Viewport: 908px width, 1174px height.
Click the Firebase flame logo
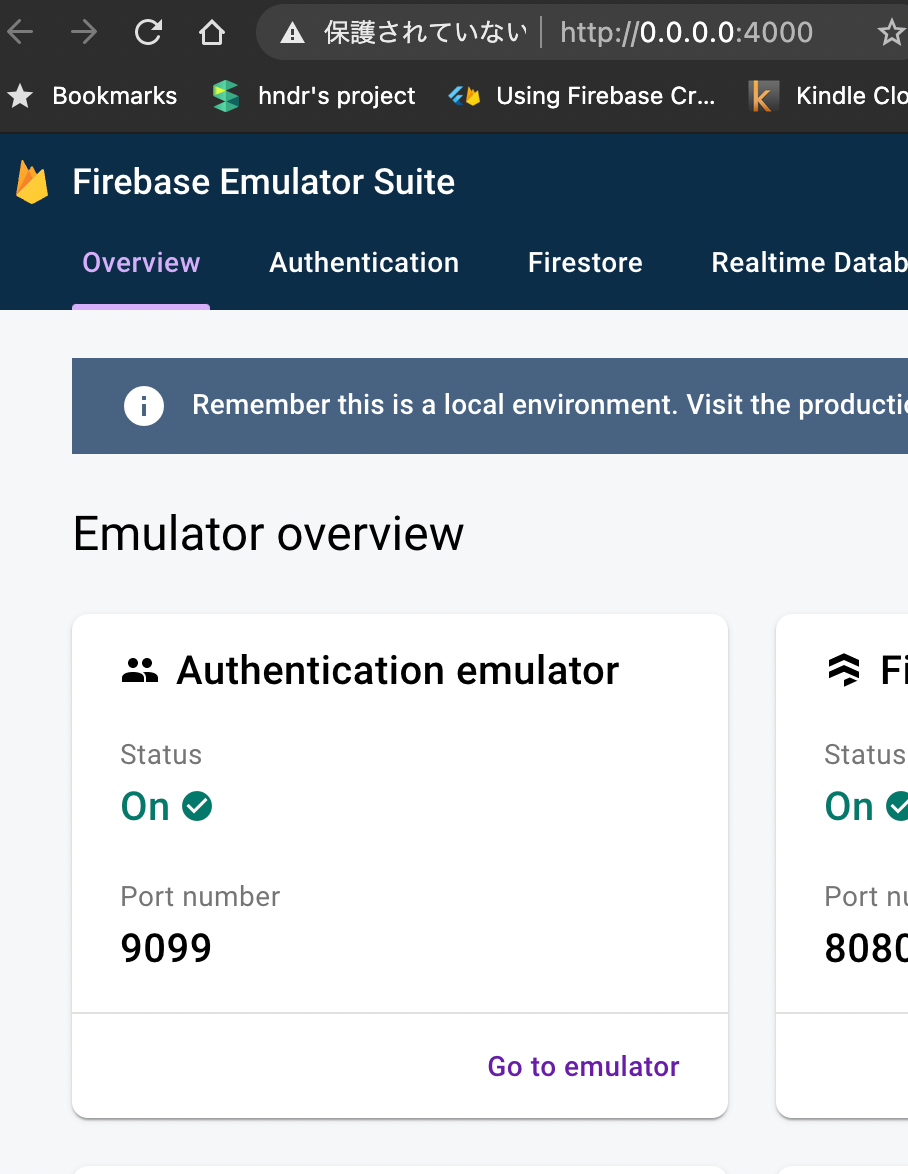coord(32,182)
